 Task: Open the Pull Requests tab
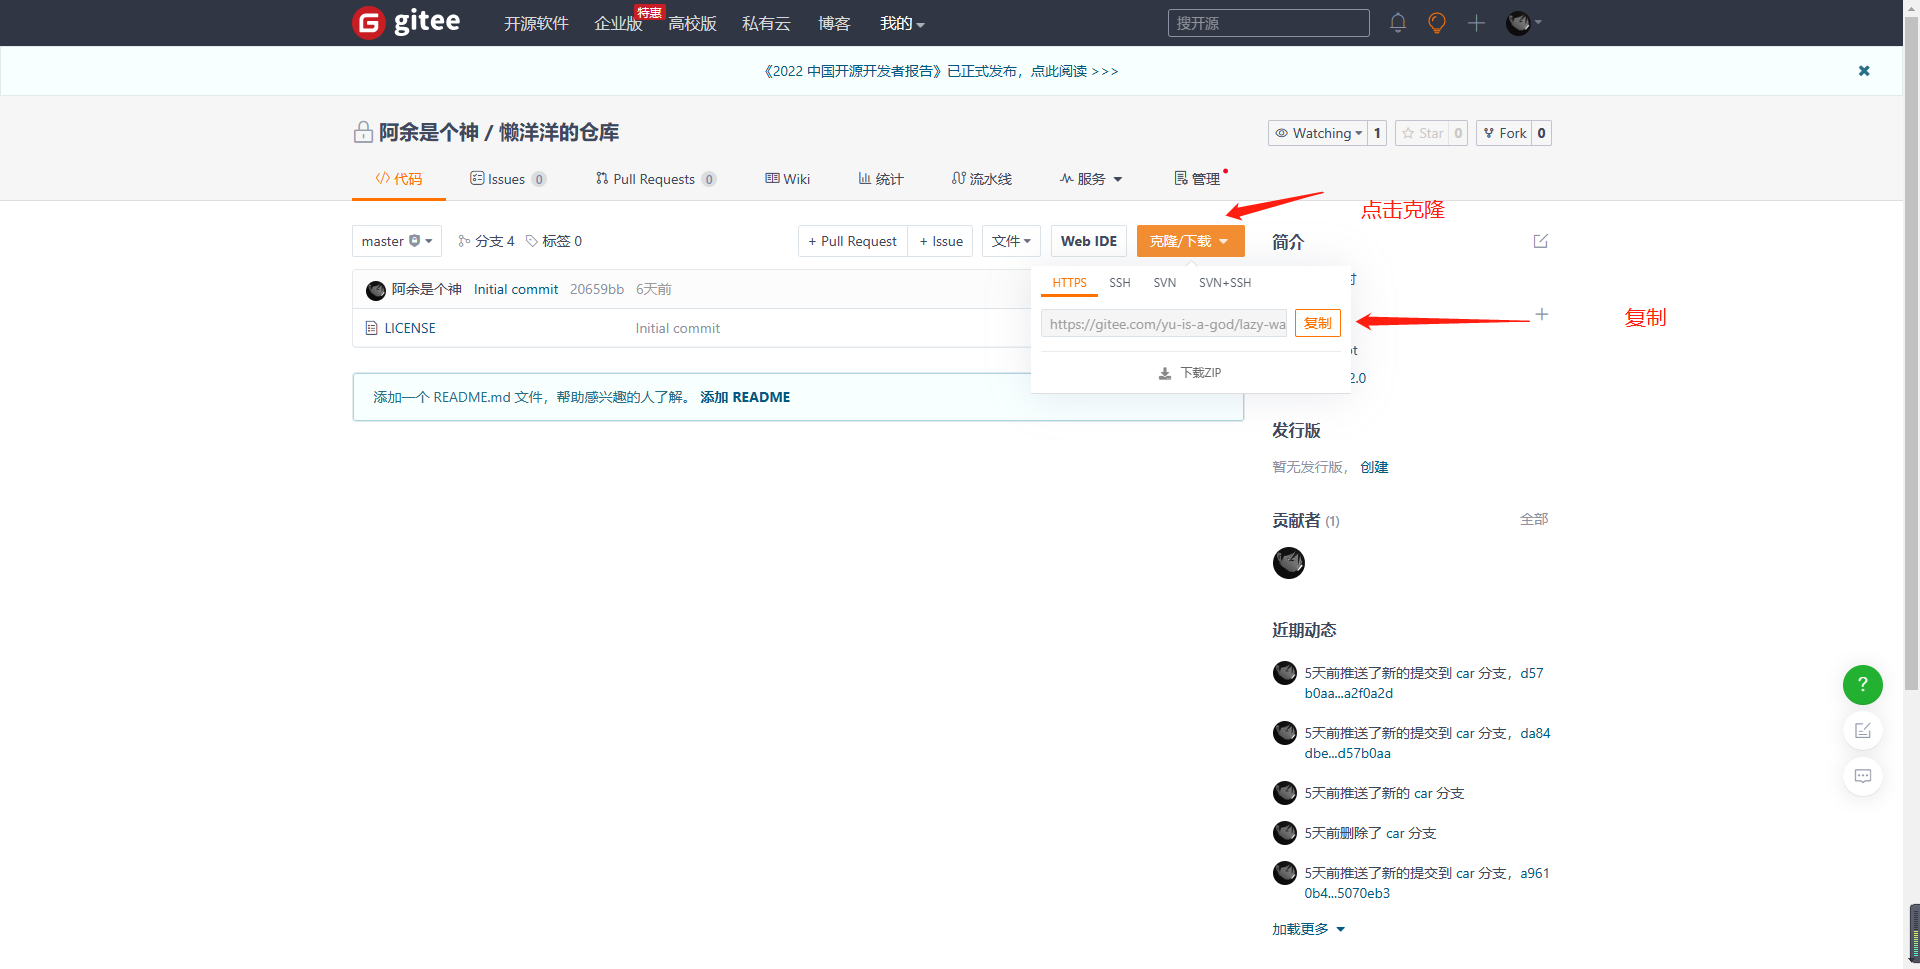pyautogui.click(x=656, y=179)
